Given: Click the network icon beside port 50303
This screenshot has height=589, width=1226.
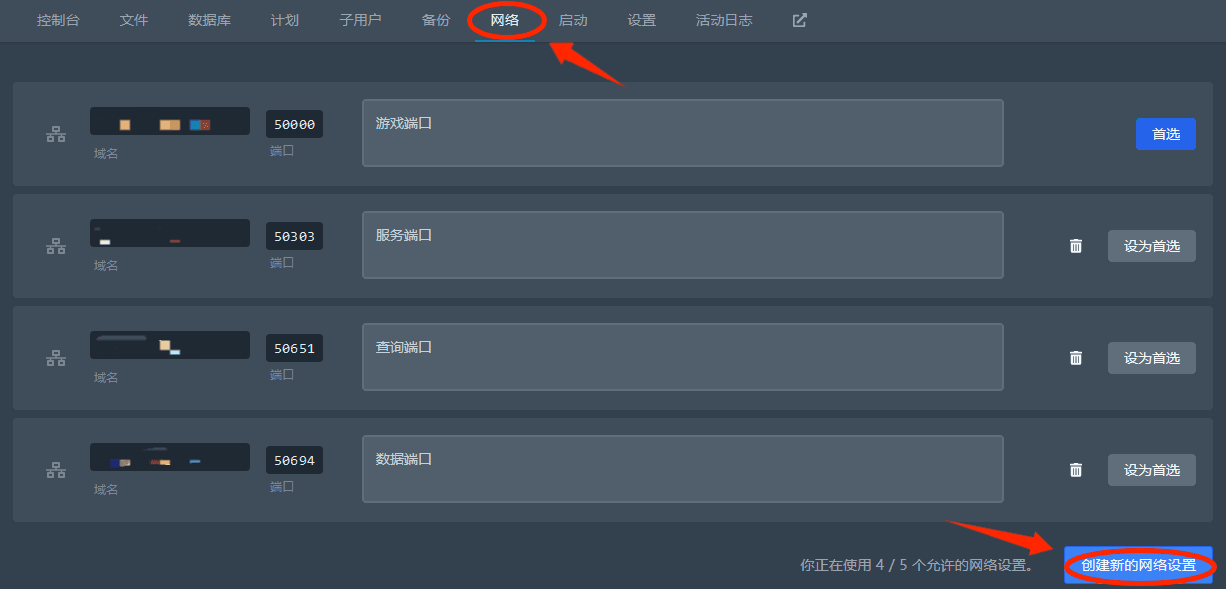Looking at the screenshot, I should [56, 246].
